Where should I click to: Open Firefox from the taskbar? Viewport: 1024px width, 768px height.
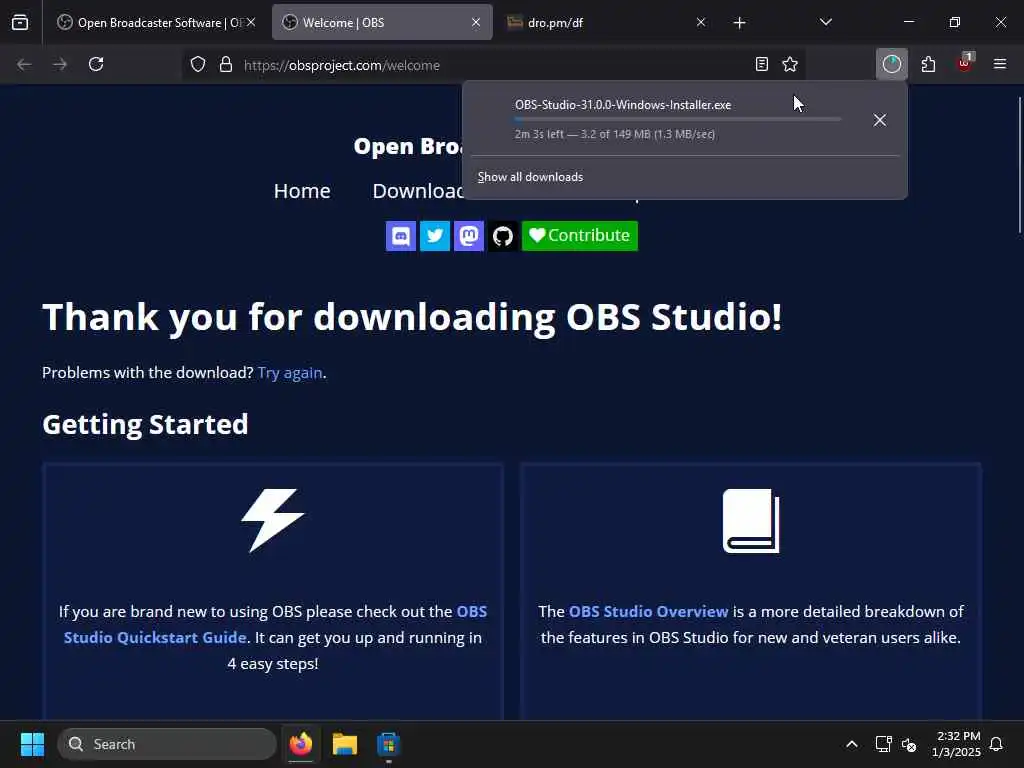pyautogui.click(x=301, y=744)
